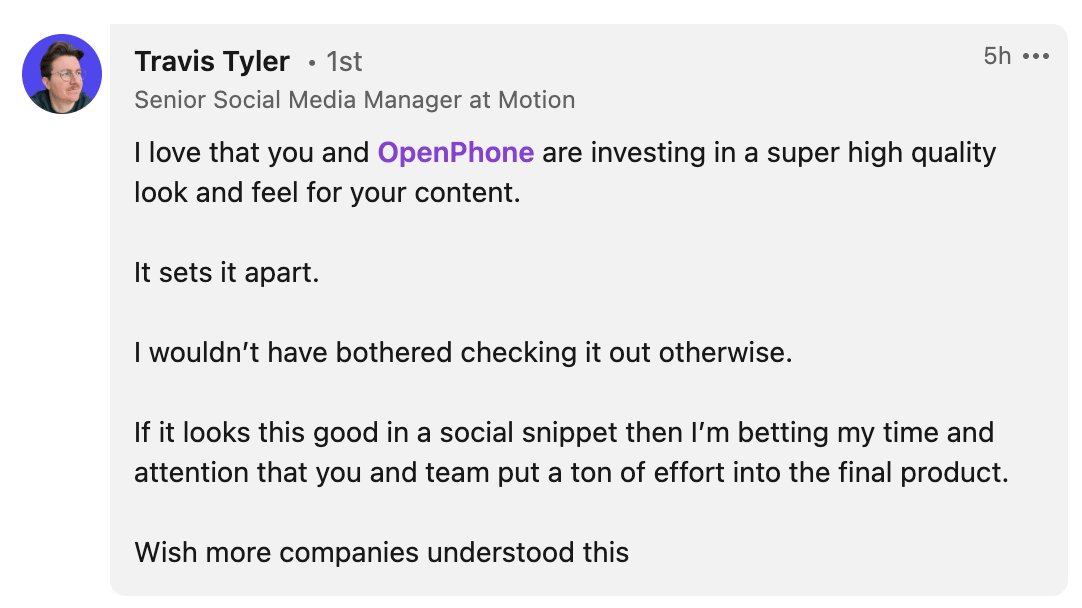Click the word Motion in the headline
The width and height of the screenshot is (1082, 608).
coord(537,100)
